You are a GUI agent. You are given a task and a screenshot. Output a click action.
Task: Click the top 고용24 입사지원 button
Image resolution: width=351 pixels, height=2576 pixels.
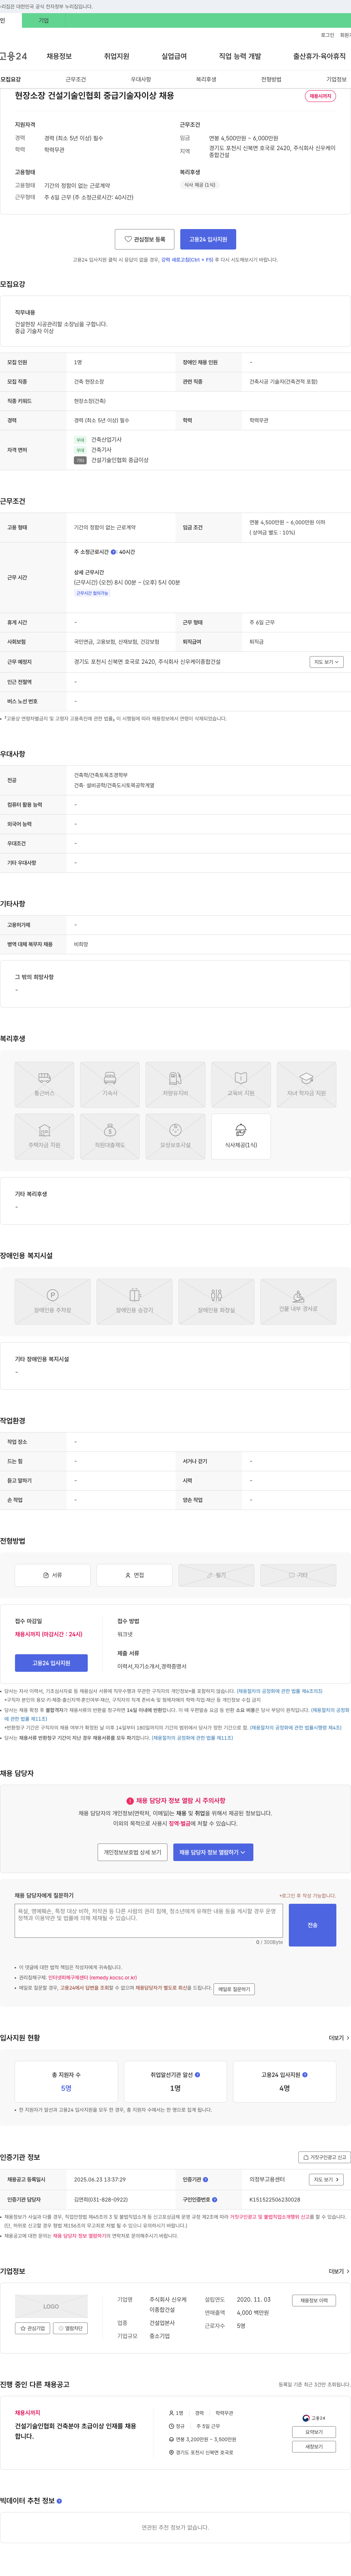point(208,239)
